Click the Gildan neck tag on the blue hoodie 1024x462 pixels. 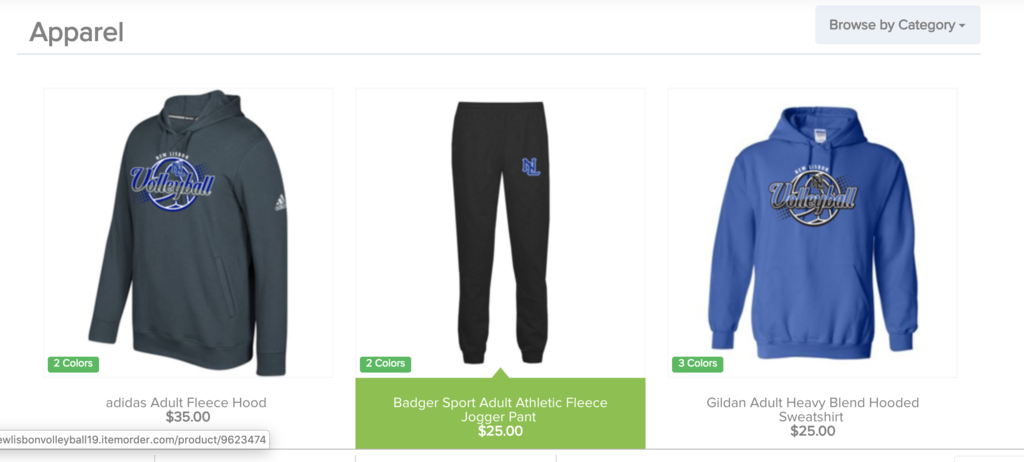tap(820, 135)
